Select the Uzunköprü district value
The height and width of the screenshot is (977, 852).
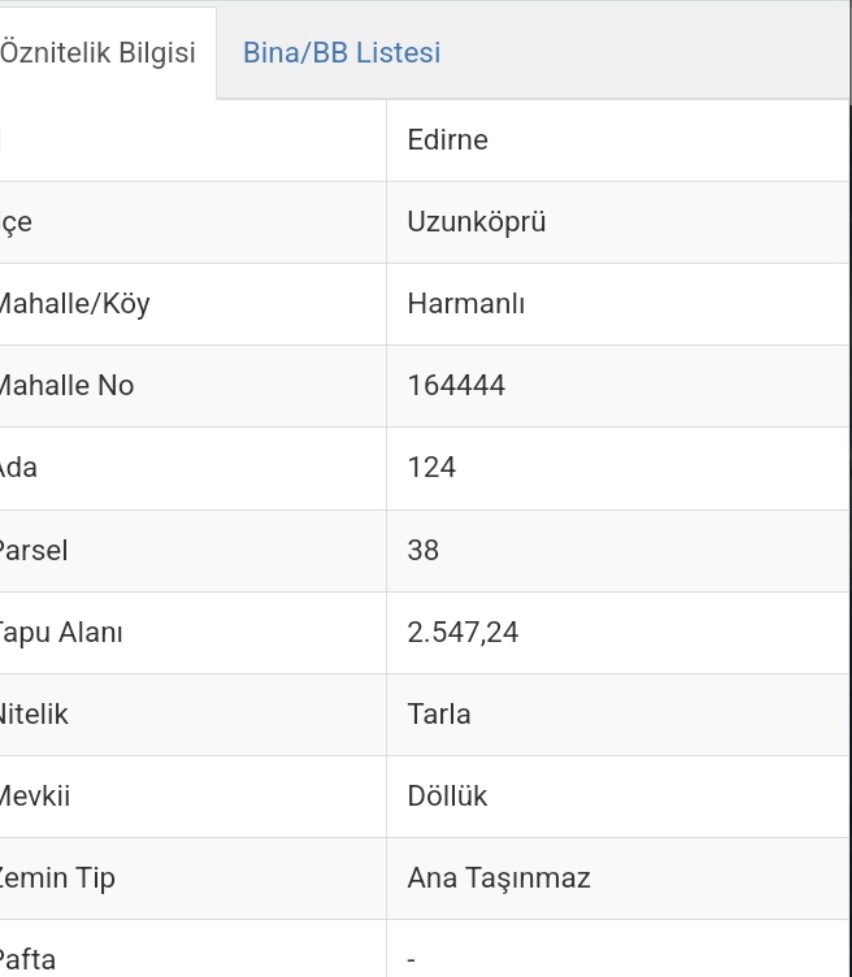pyautogui.click(x=476, y=222)
